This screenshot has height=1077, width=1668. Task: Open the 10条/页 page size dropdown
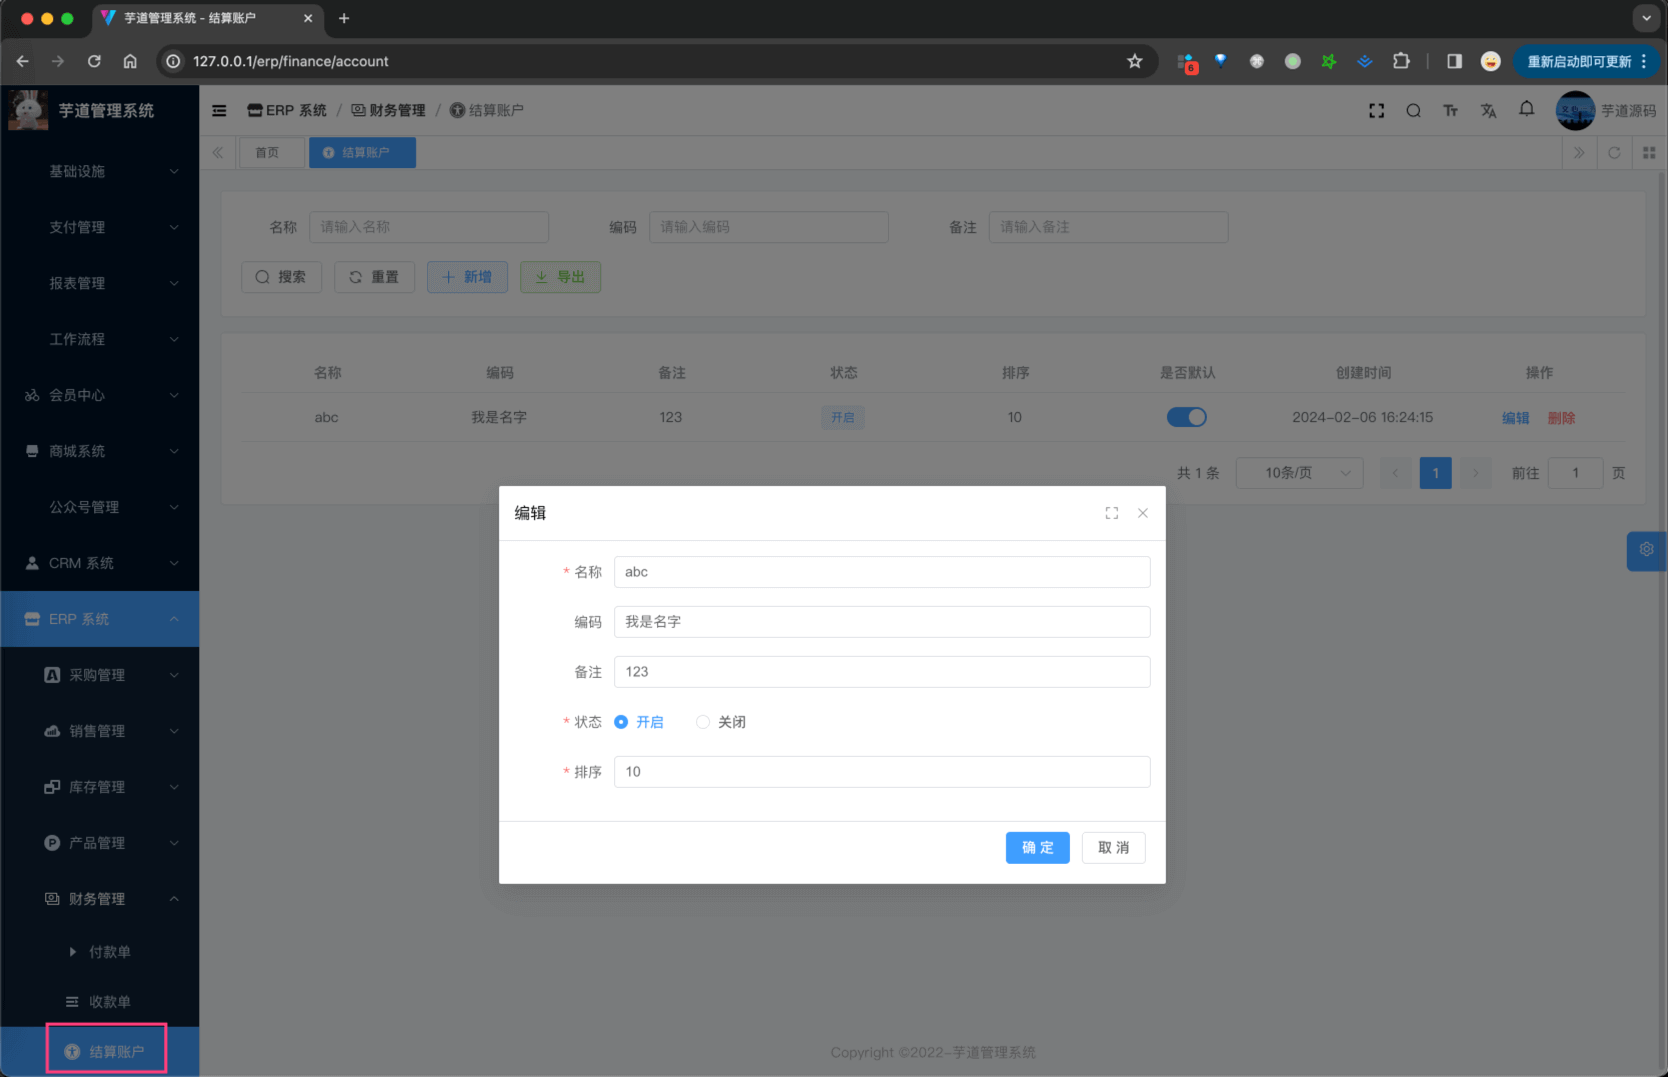pos(1299,473)
